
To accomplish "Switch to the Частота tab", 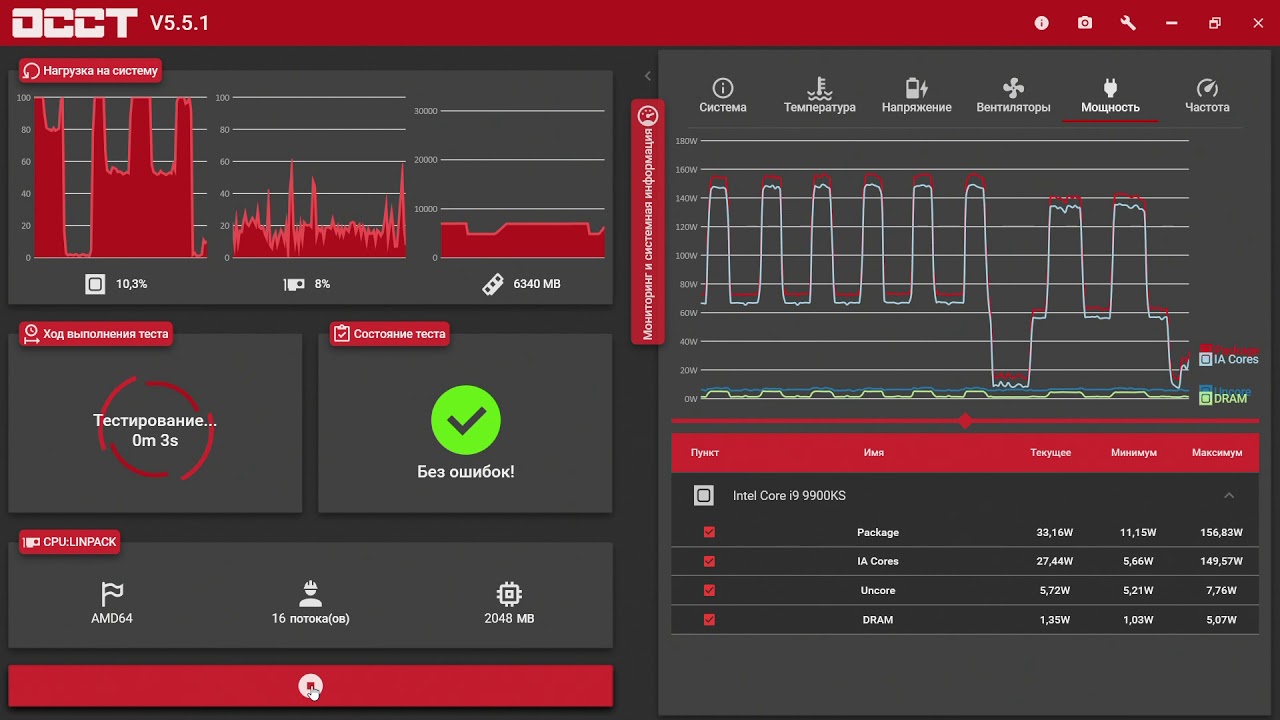I will [x=1207, y=96].
